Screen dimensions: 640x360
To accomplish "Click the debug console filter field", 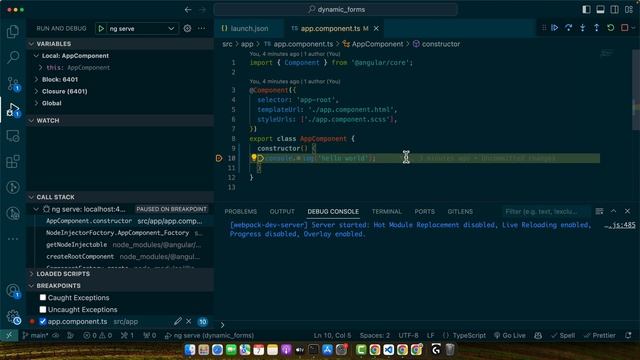I will click(545, 211).
